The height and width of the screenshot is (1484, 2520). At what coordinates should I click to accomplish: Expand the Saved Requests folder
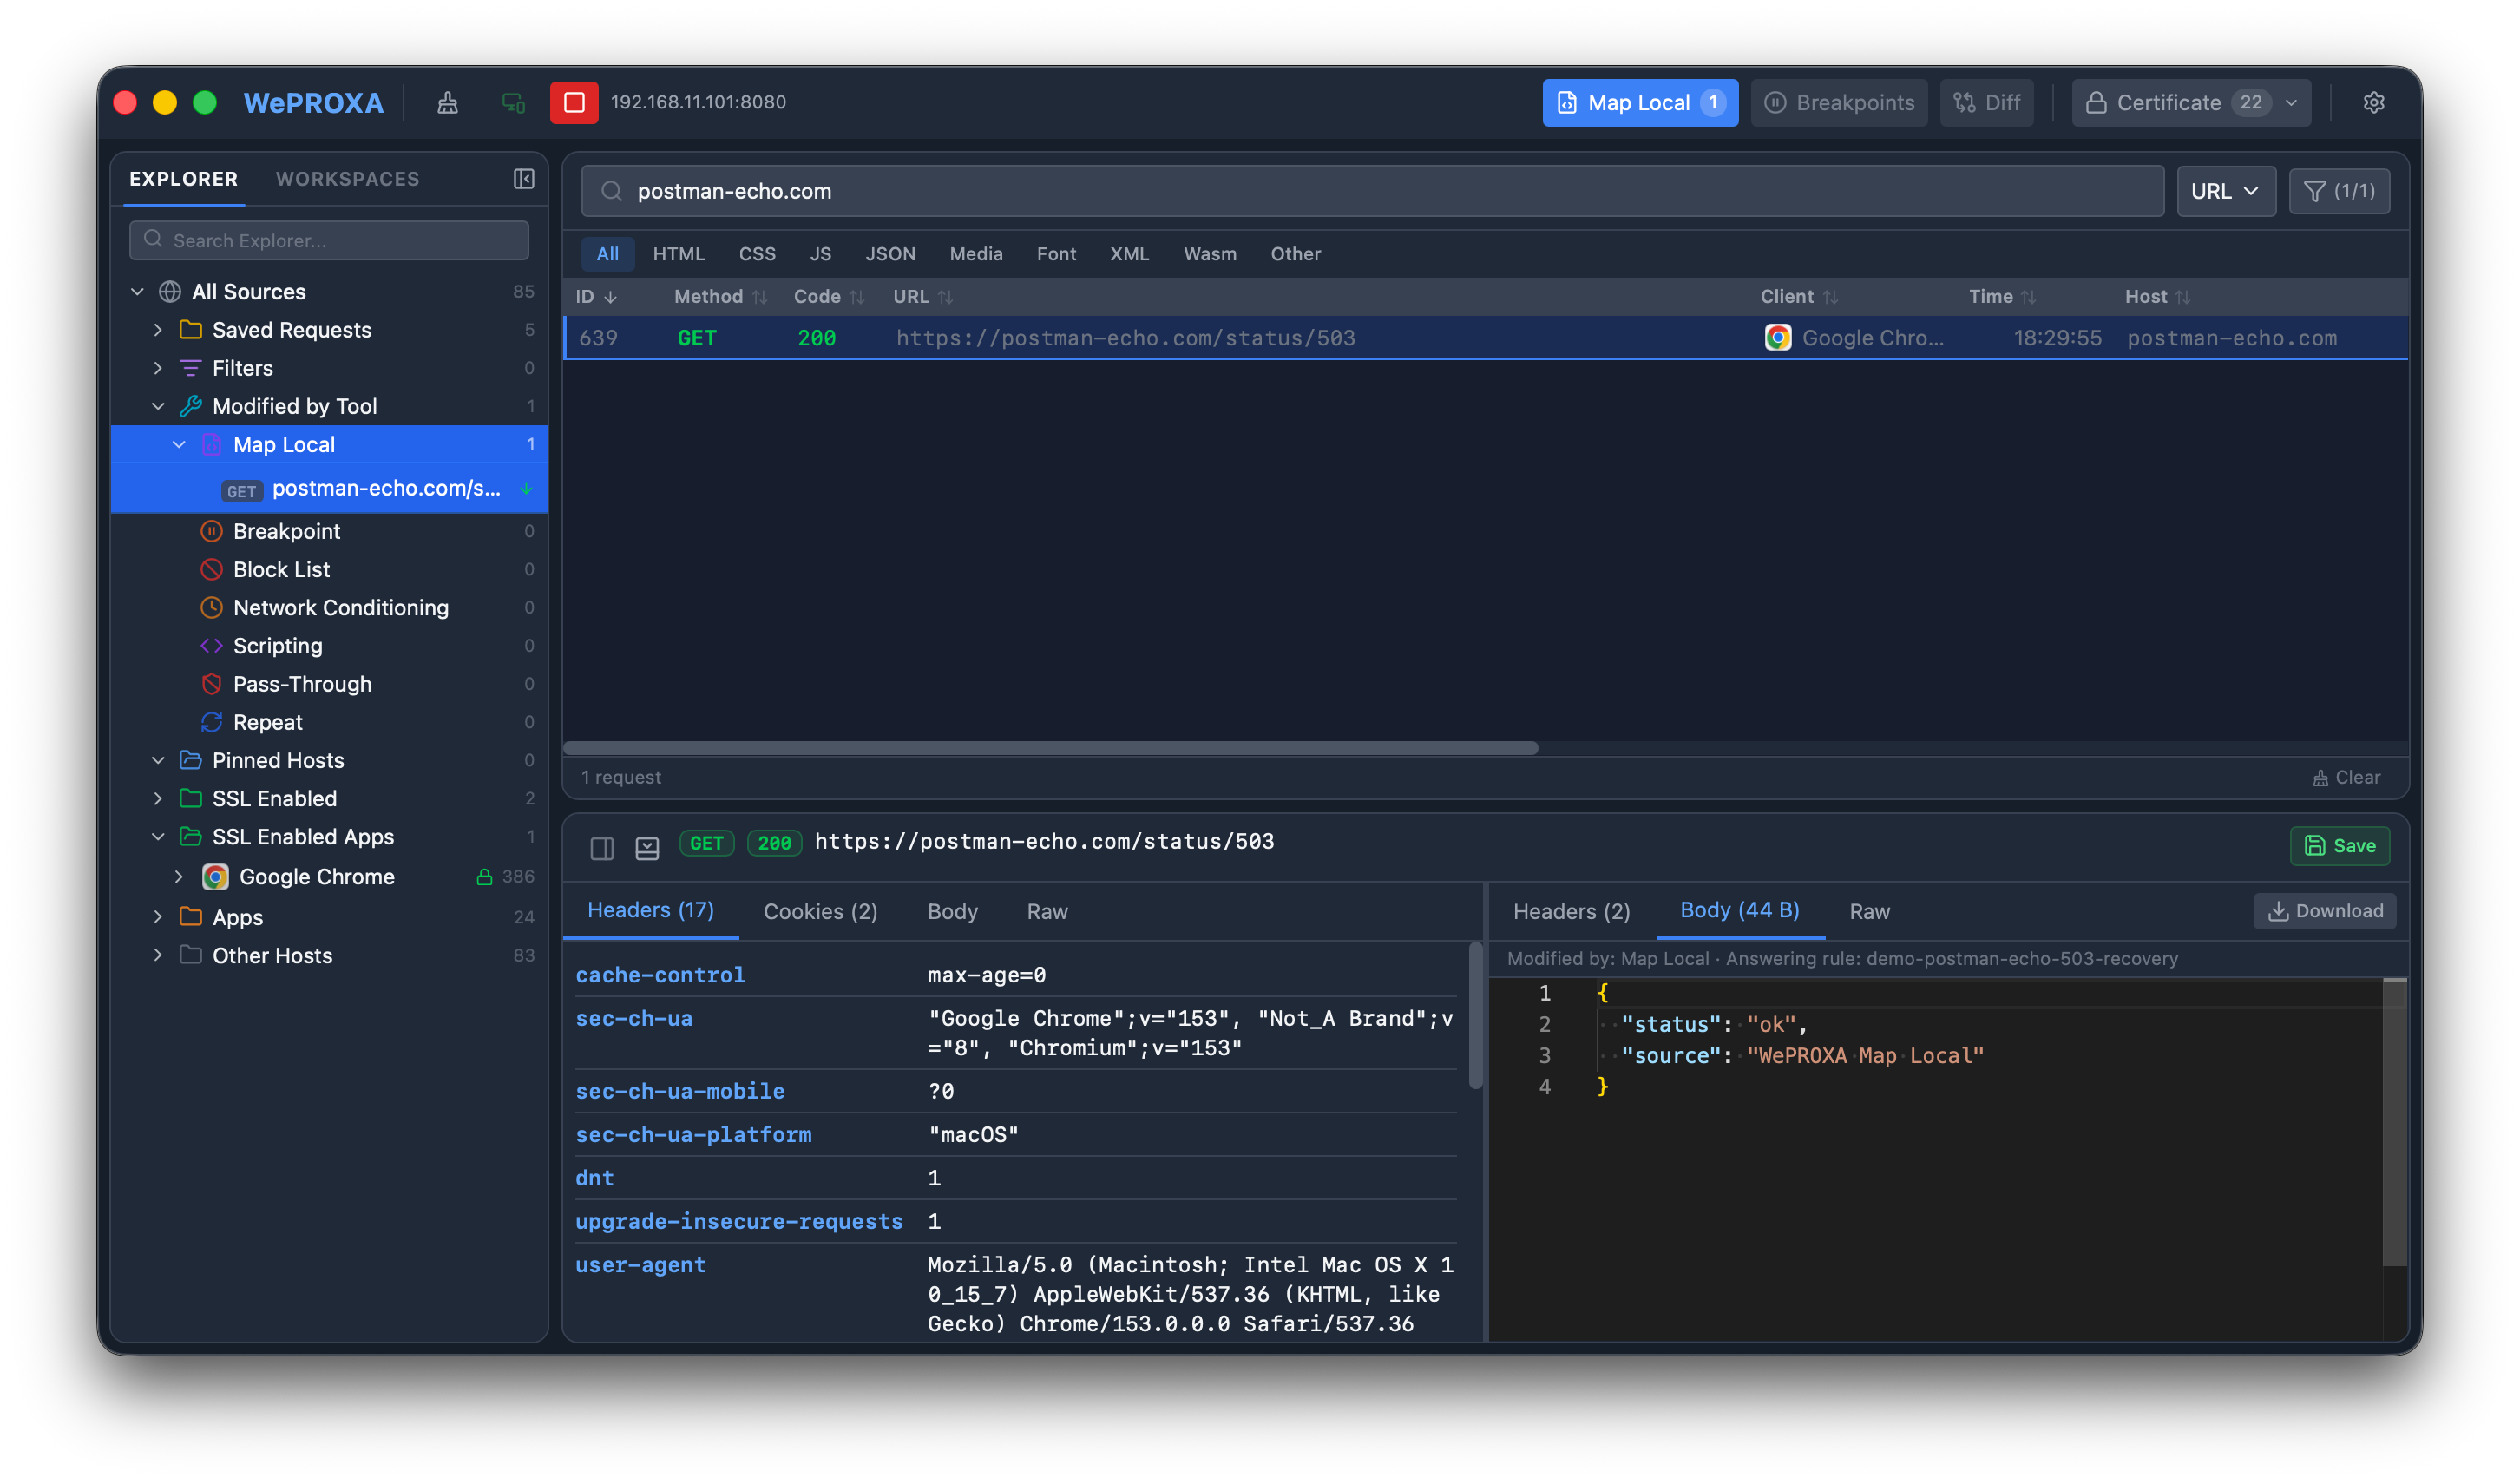click(x=158, y=330)
